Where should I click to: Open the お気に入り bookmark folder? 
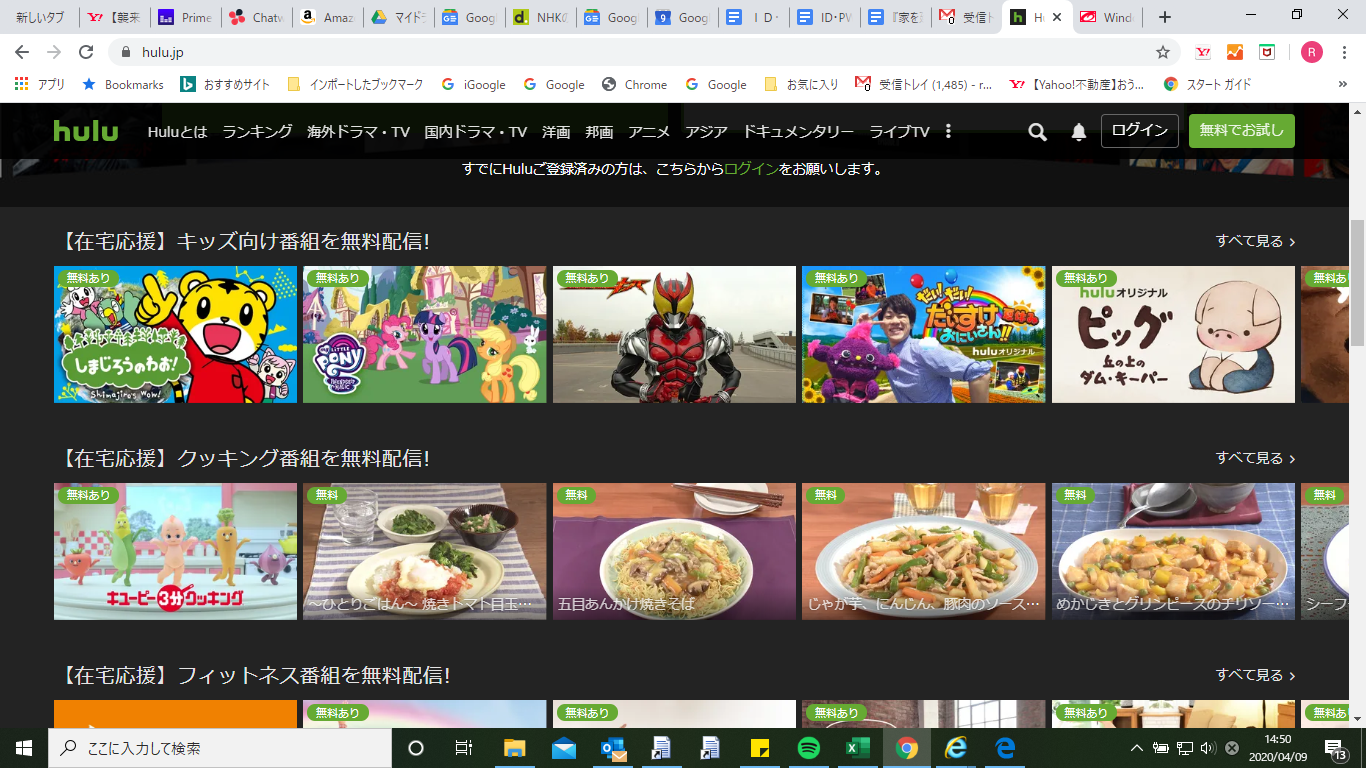click(801, 85)
